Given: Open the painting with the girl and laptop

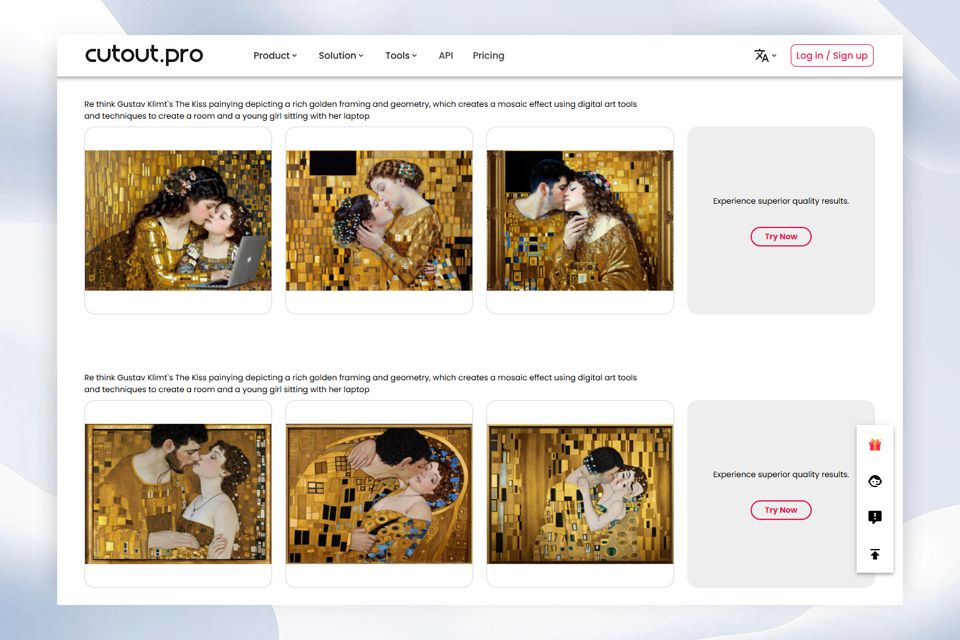Looking at the screenshot, I should [x=178, y=220].
